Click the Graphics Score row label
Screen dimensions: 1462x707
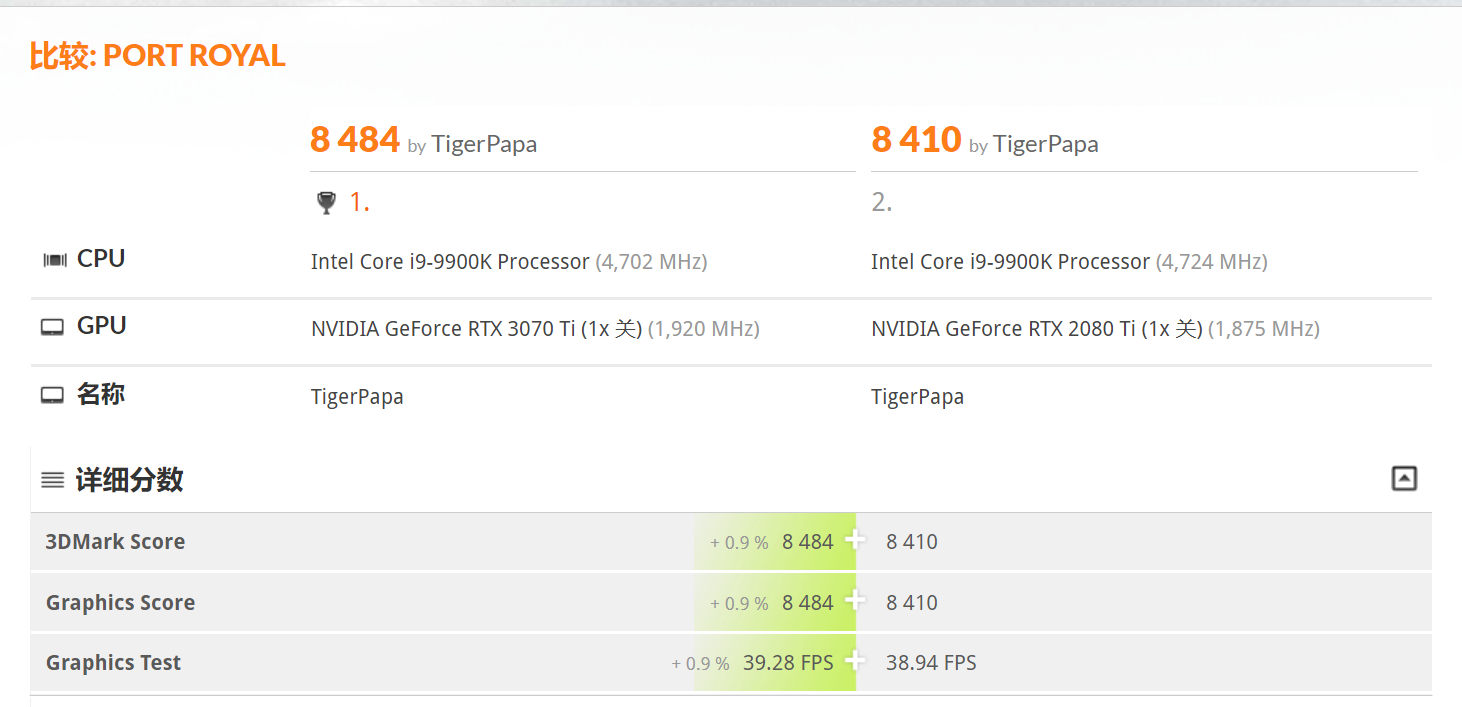tap(120, 602)
